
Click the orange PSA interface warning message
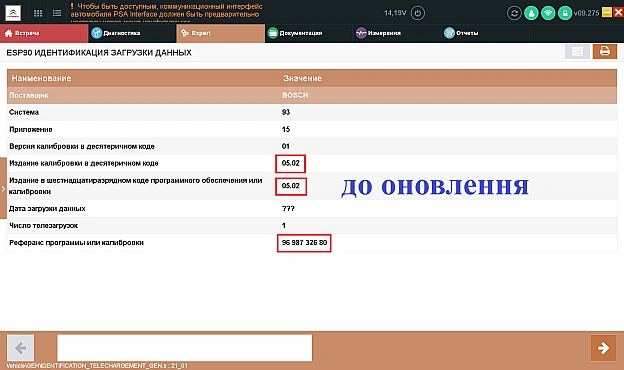coord(166,12)
